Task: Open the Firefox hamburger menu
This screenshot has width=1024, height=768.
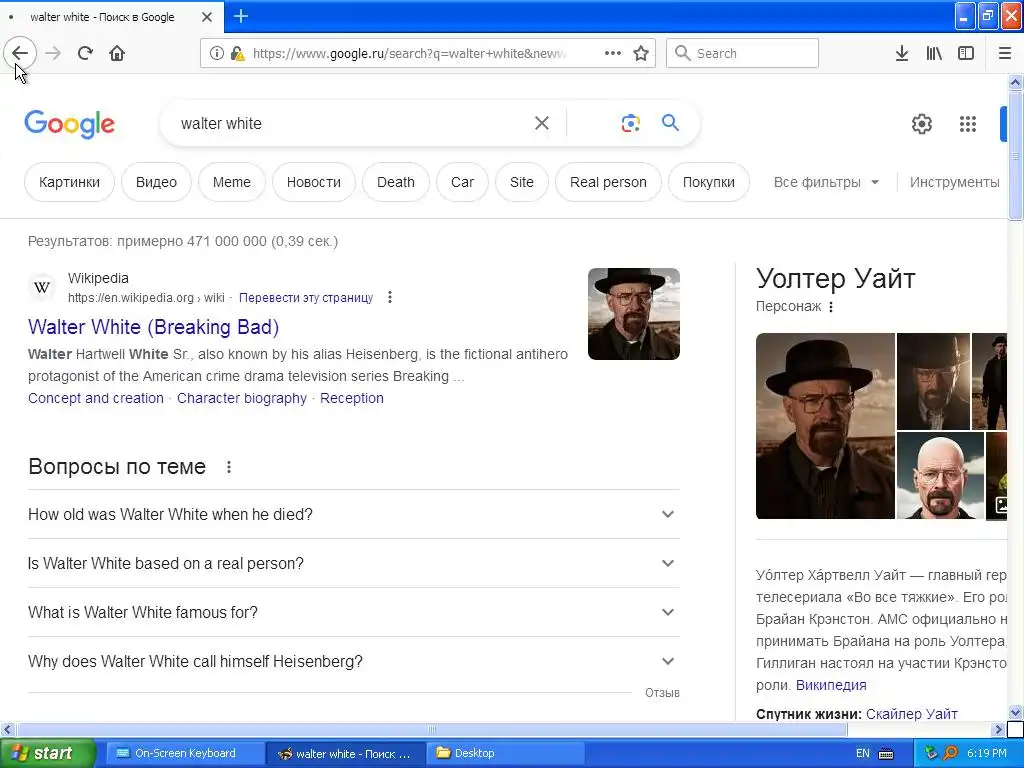Action: click(x=1005, y=53)
